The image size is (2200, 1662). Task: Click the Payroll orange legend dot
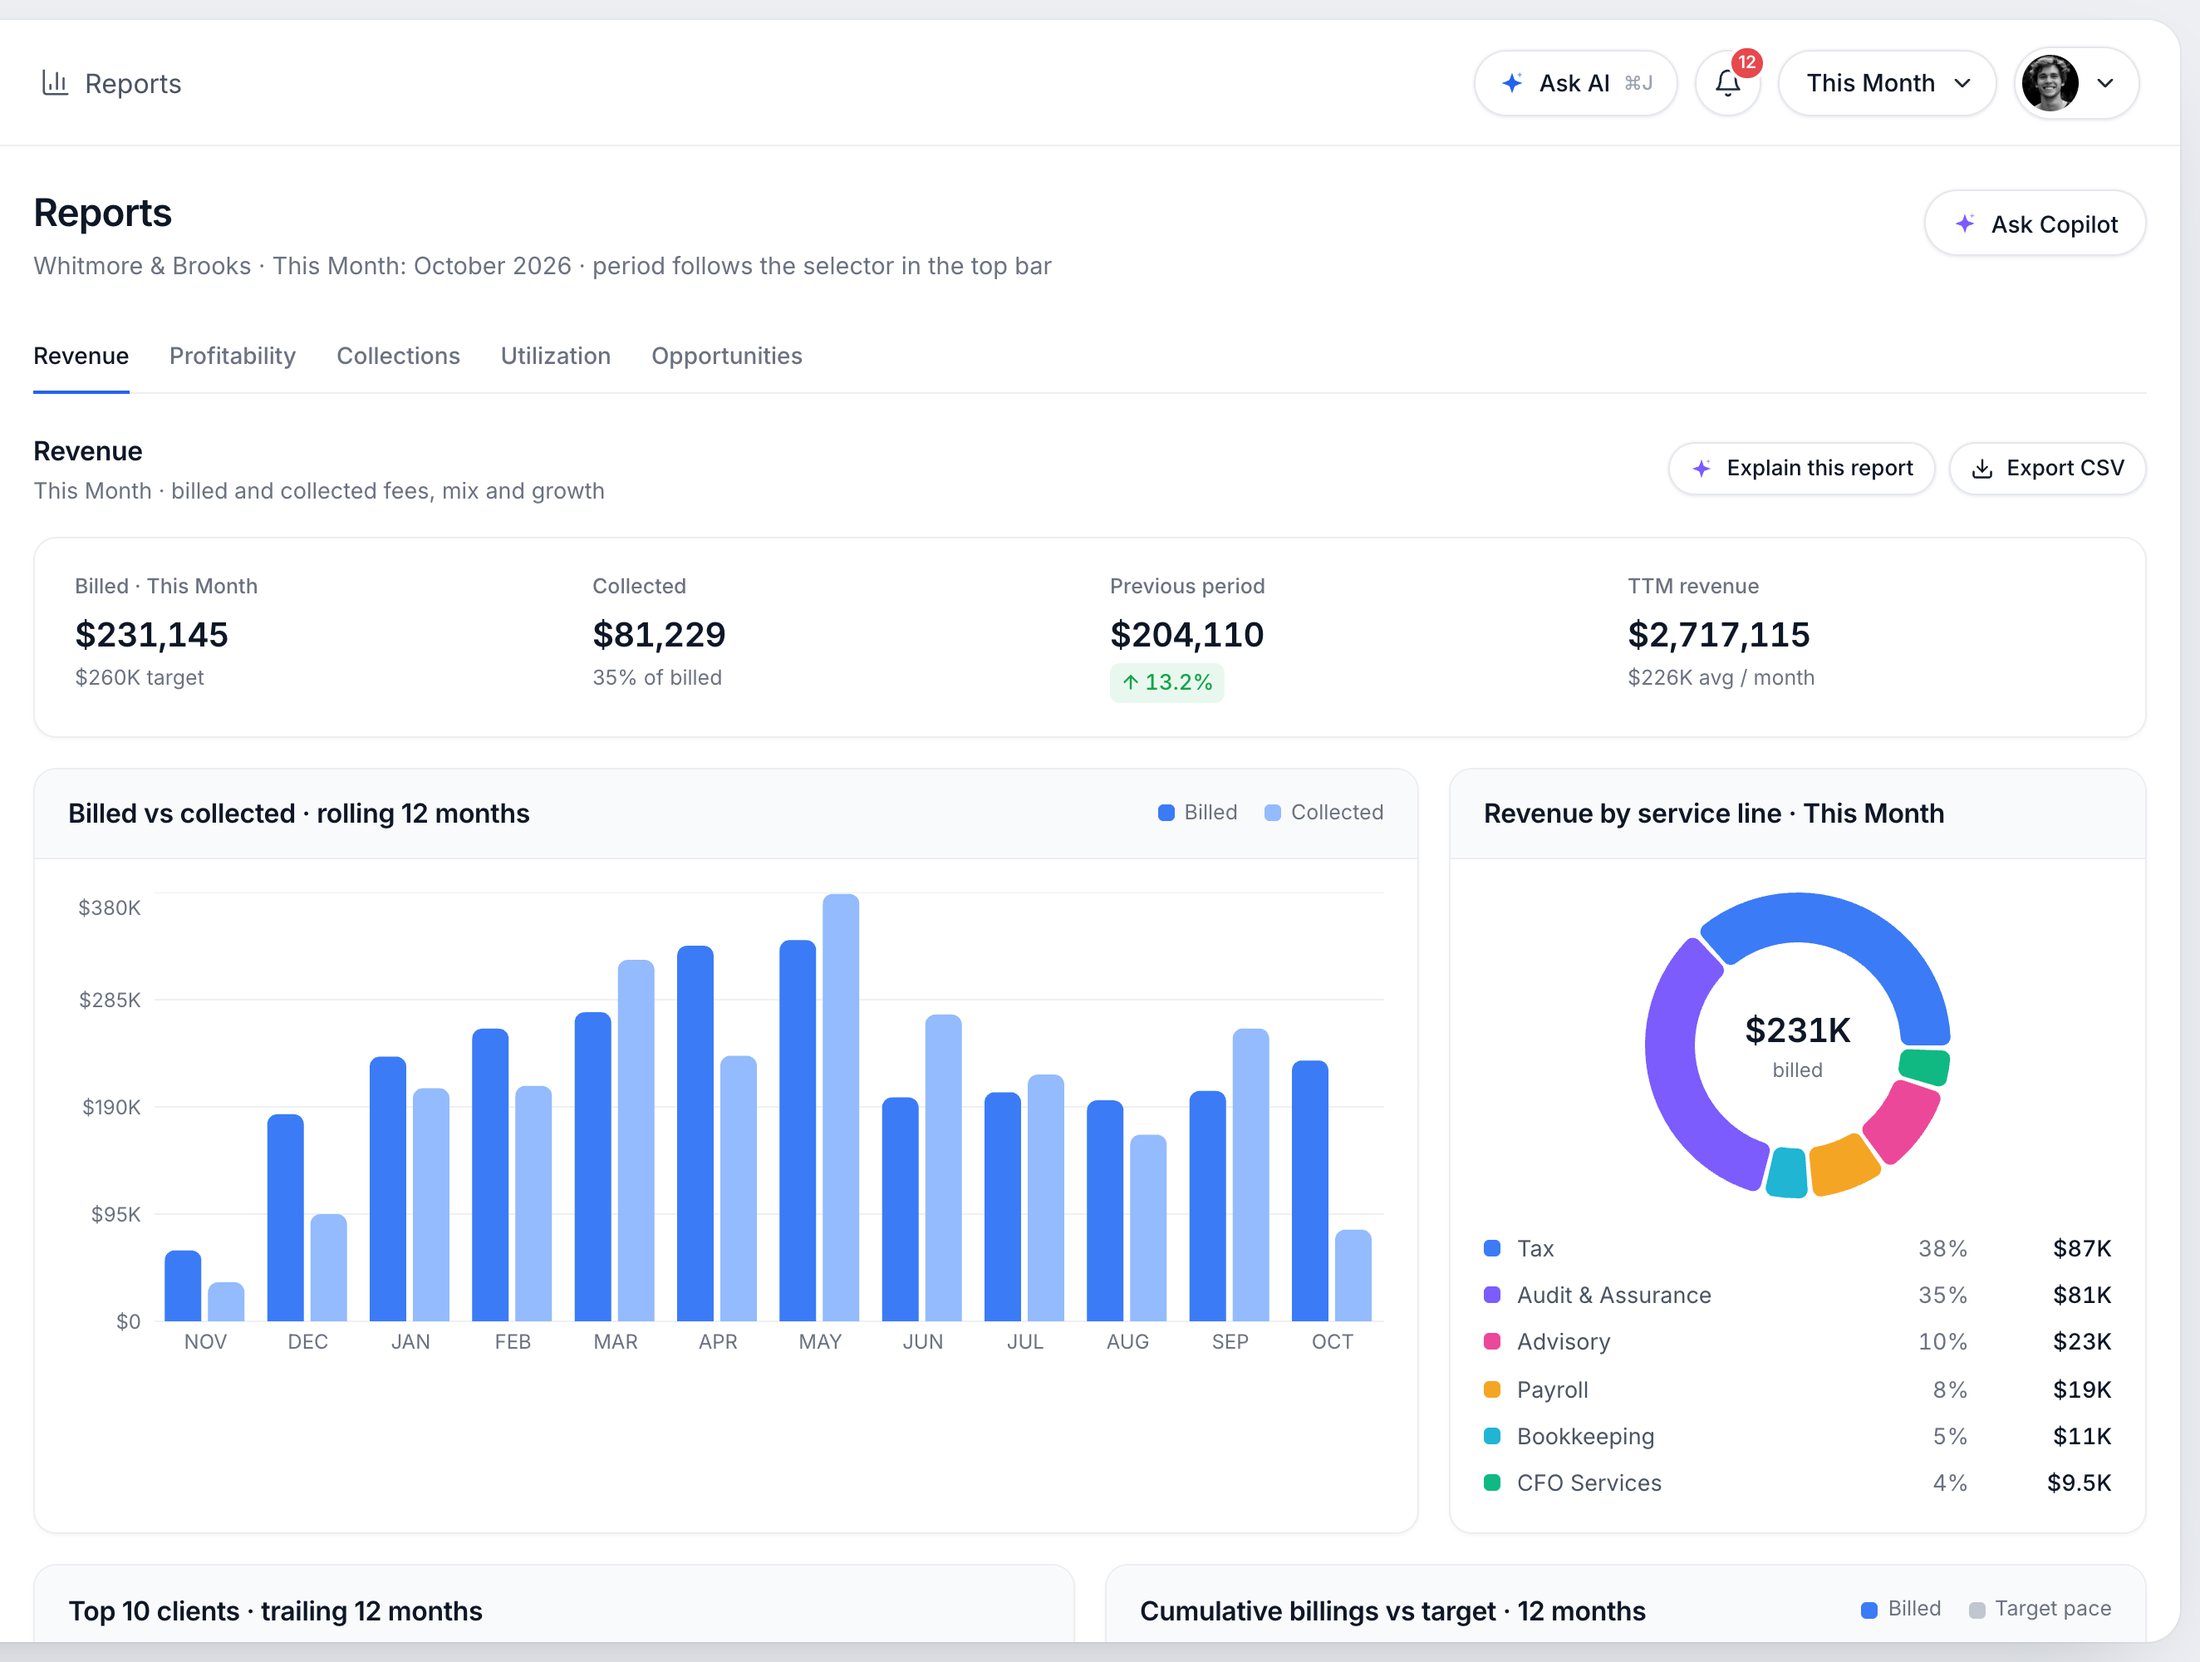(x=1492, y=1389)
